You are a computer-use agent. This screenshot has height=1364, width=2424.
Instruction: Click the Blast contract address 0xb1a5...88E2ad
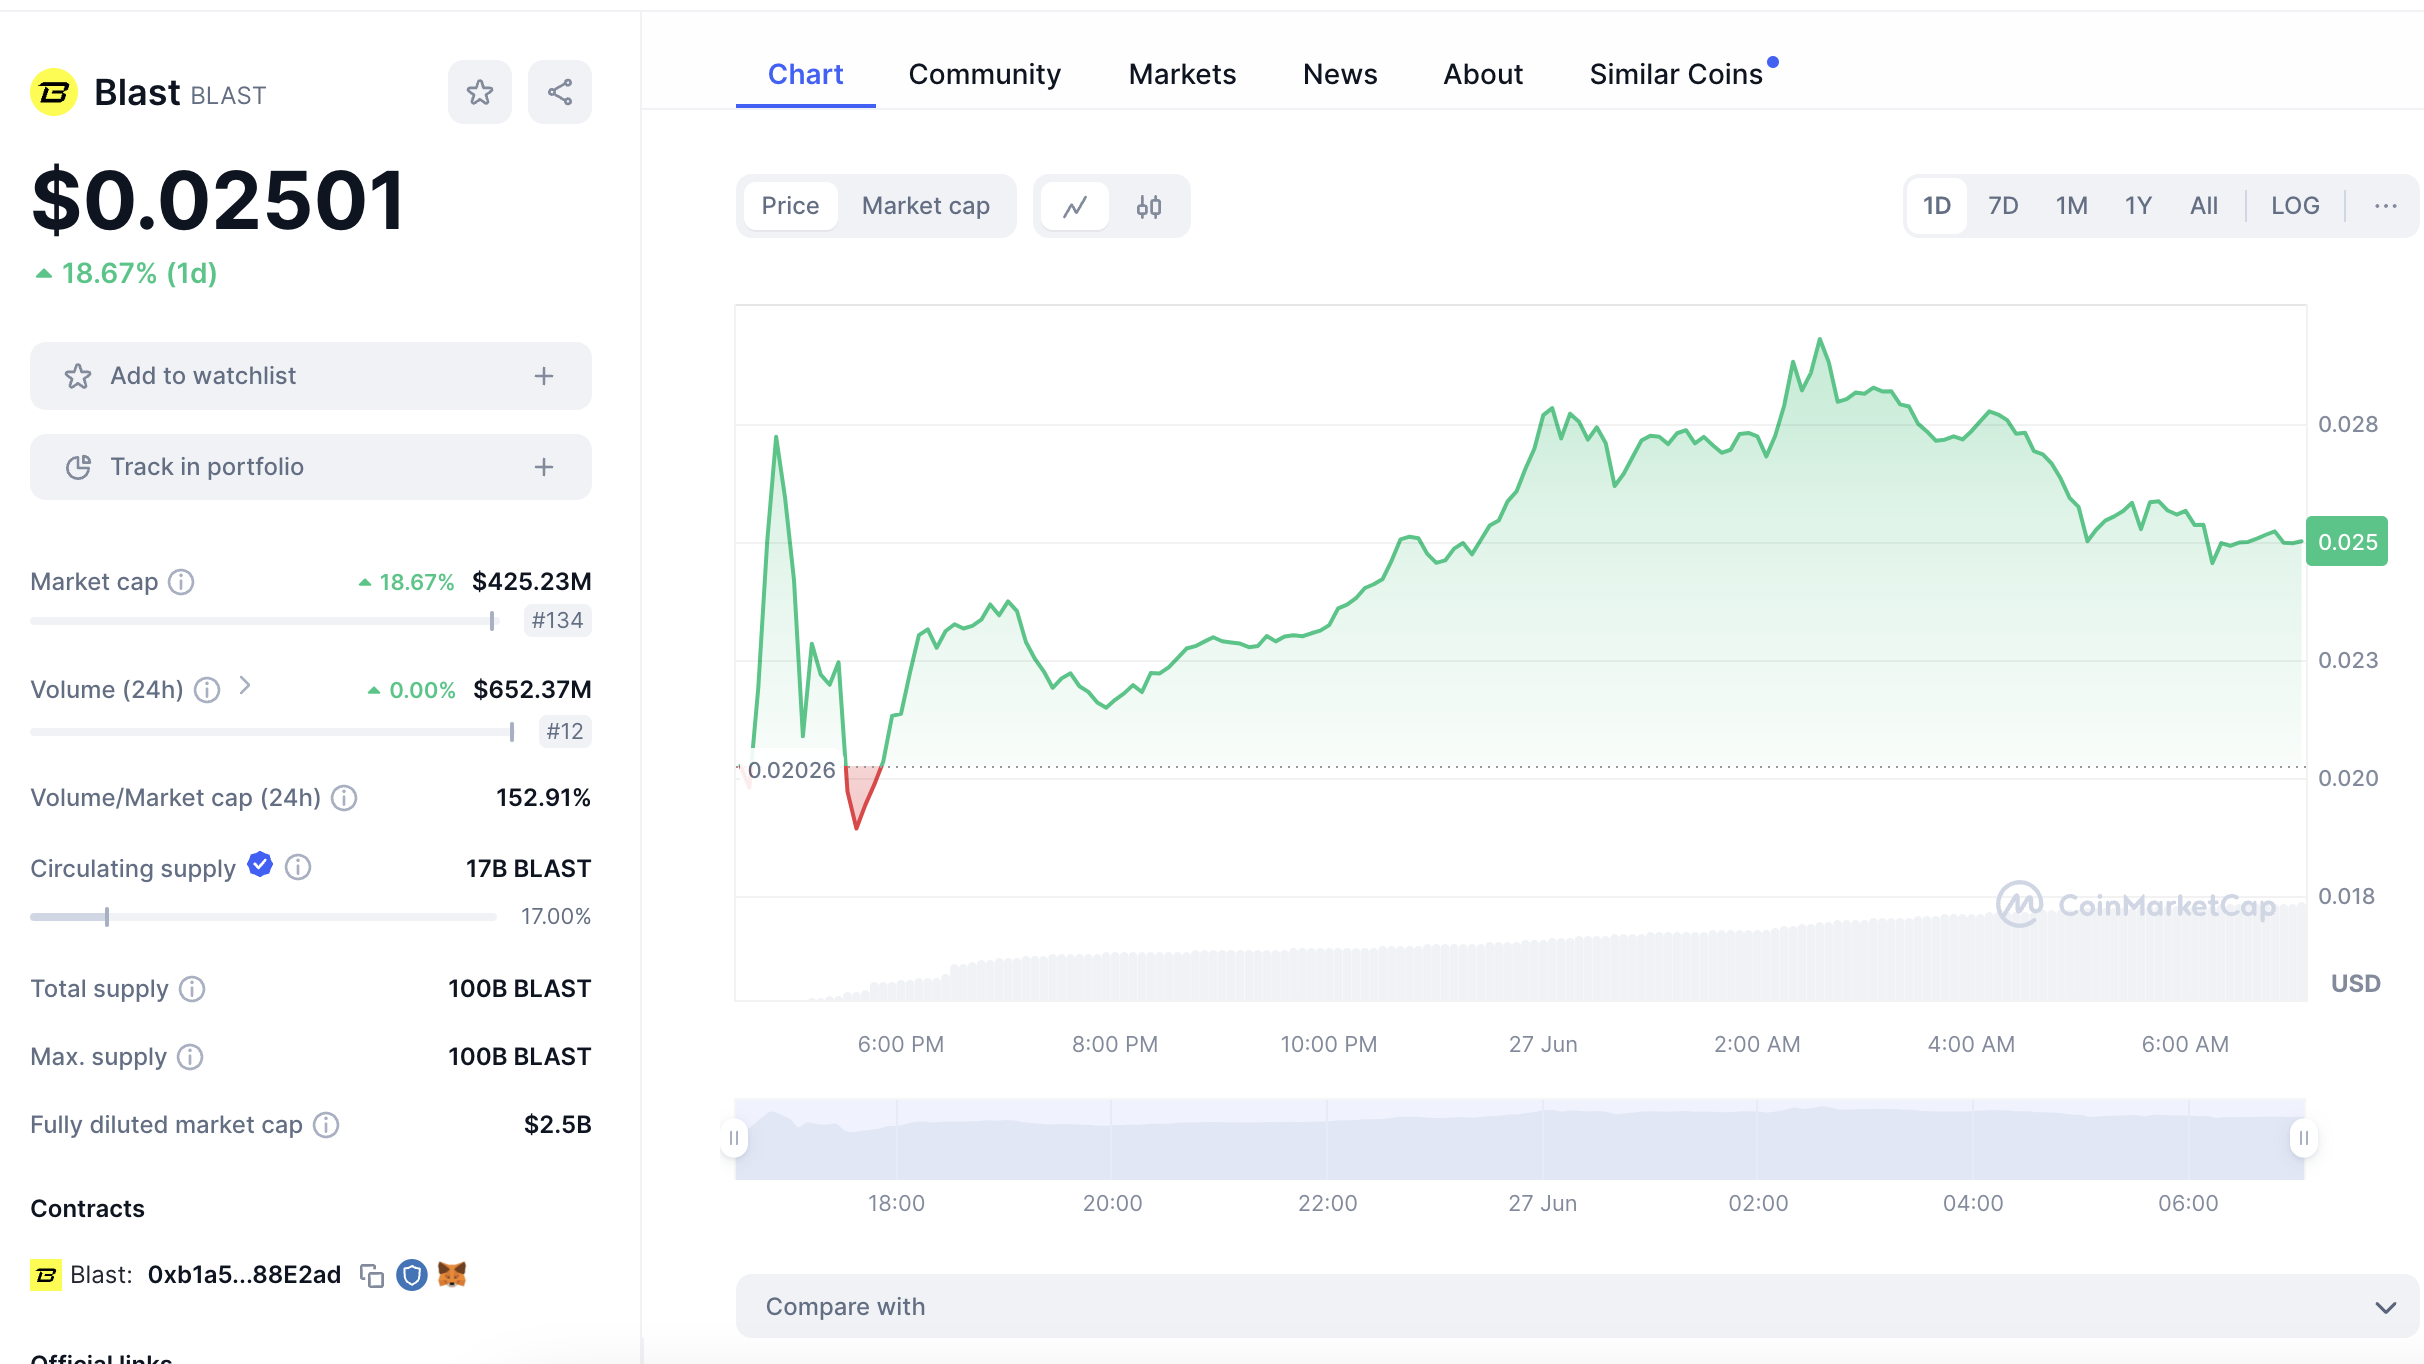point(244,1275)
